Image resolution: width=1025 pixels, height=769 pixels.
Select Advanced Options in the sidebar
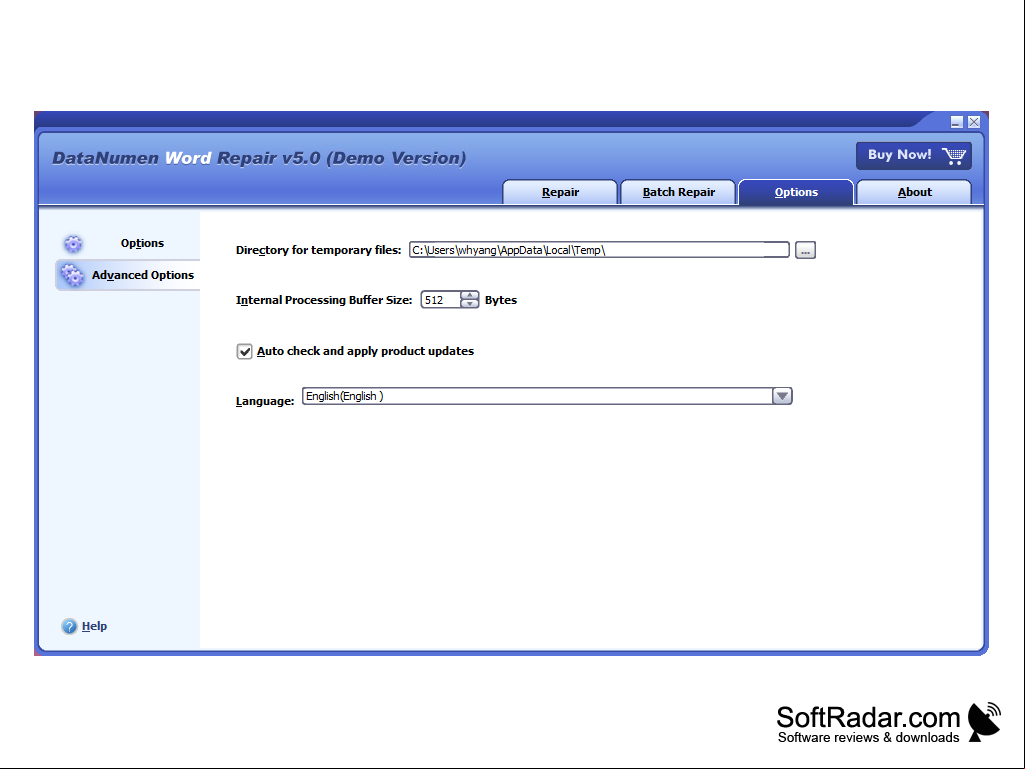pos(128,275)
